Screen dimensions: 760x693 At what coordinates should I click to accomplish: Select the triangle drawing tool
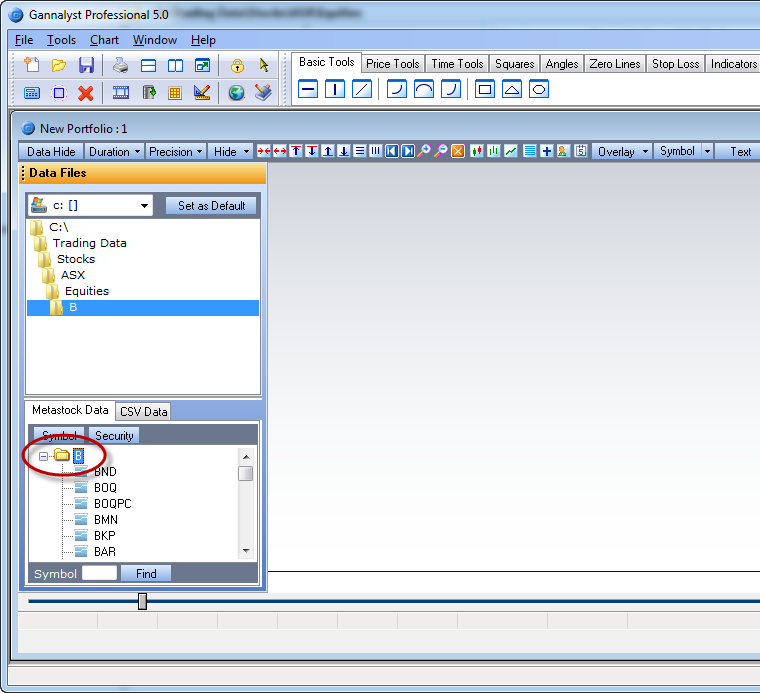coord(512,89)
